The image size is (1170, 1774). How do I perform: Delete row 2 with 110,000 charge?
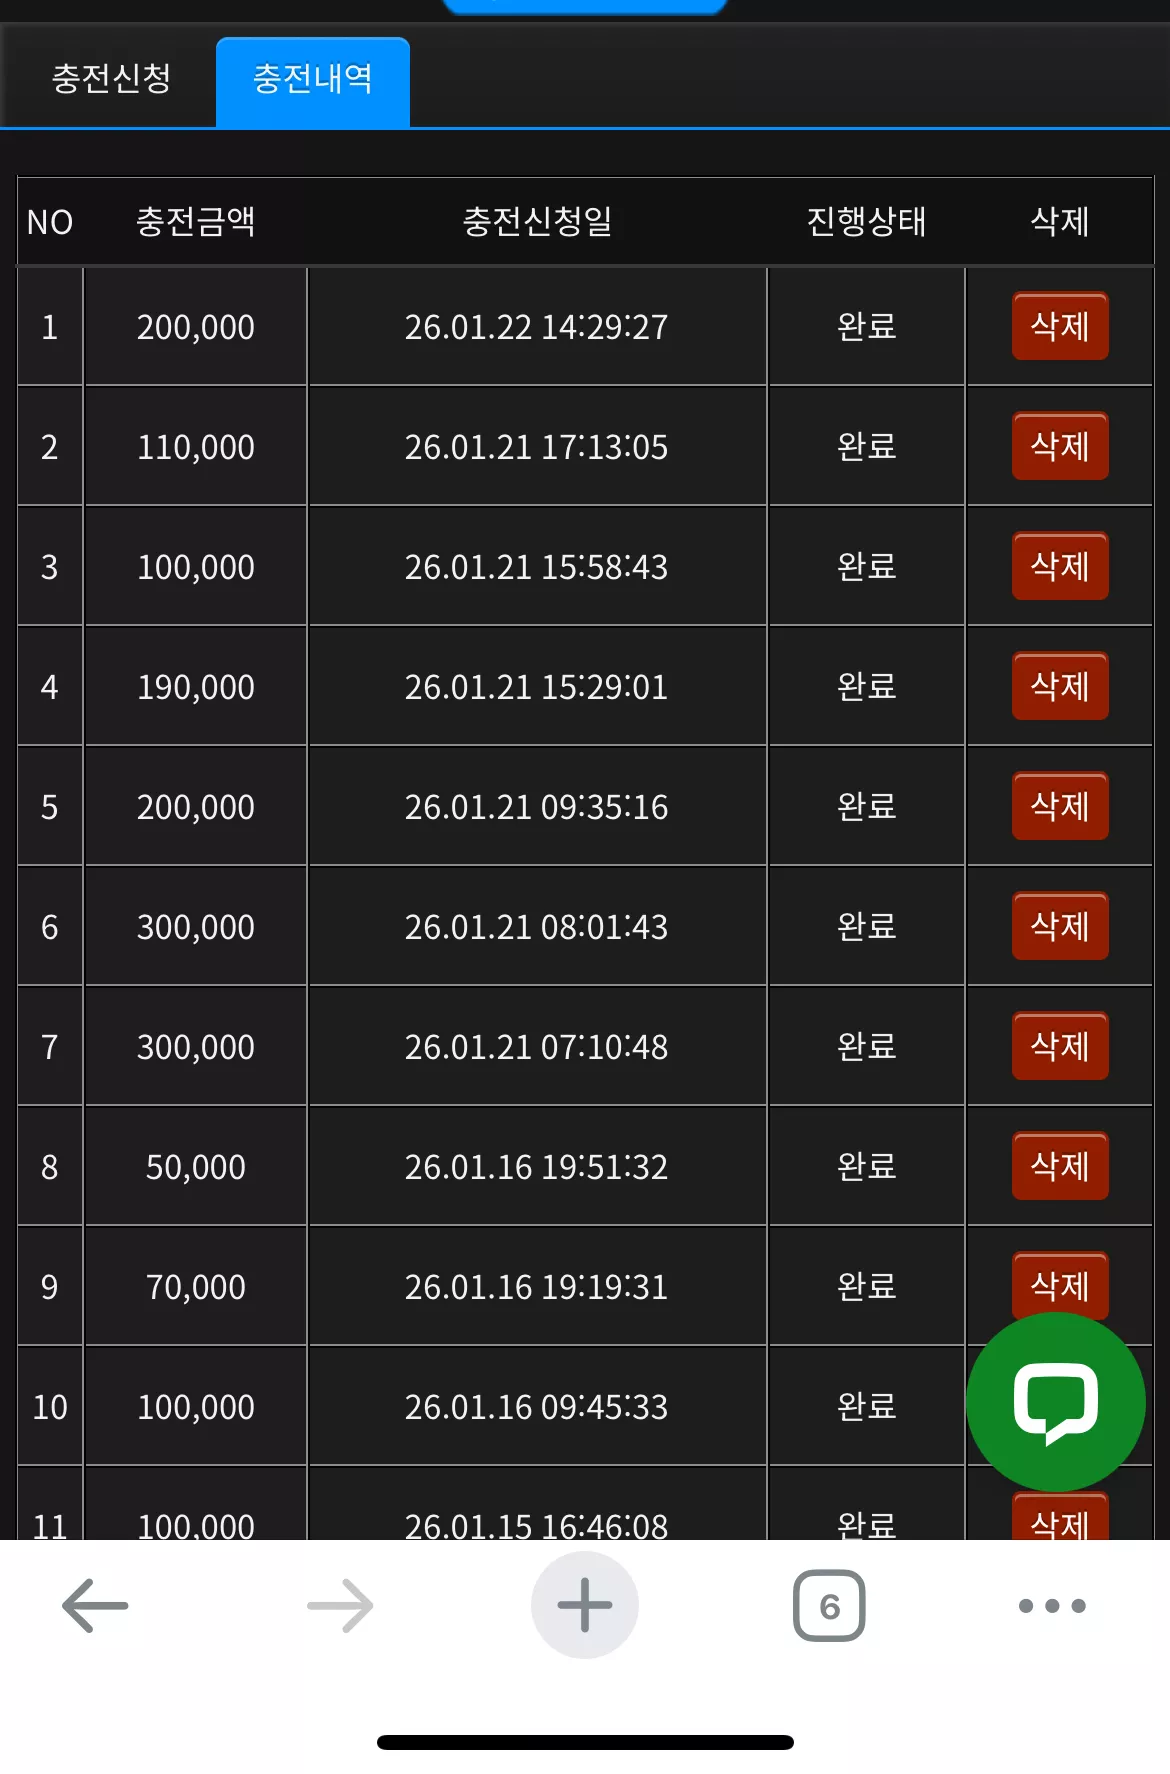1060,446
